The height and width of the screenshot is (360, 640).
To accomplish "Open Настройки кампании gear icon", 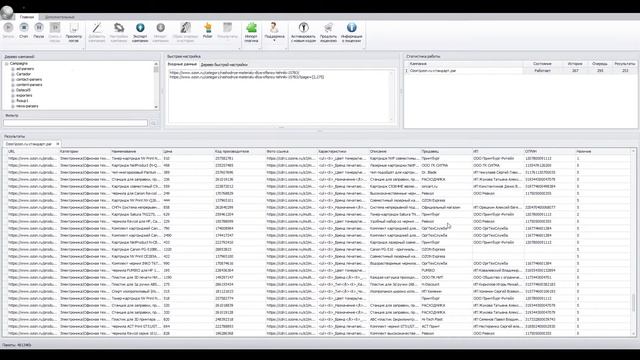I will (119, 33).
